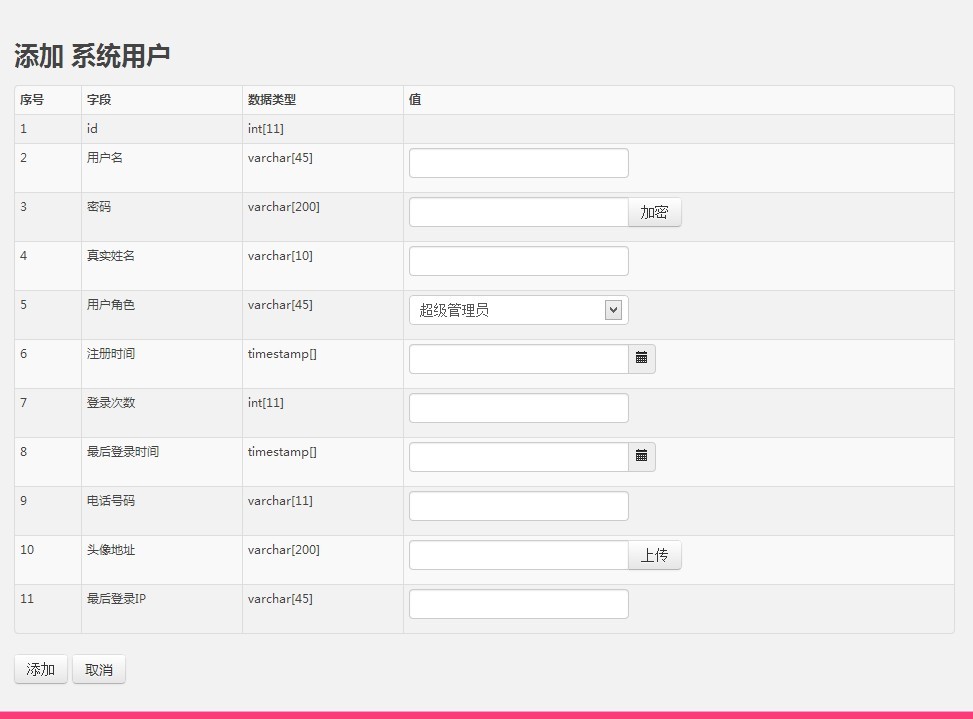Select the 真实姓名 input field
Viewport: 973px width, 719px height.
518,261
